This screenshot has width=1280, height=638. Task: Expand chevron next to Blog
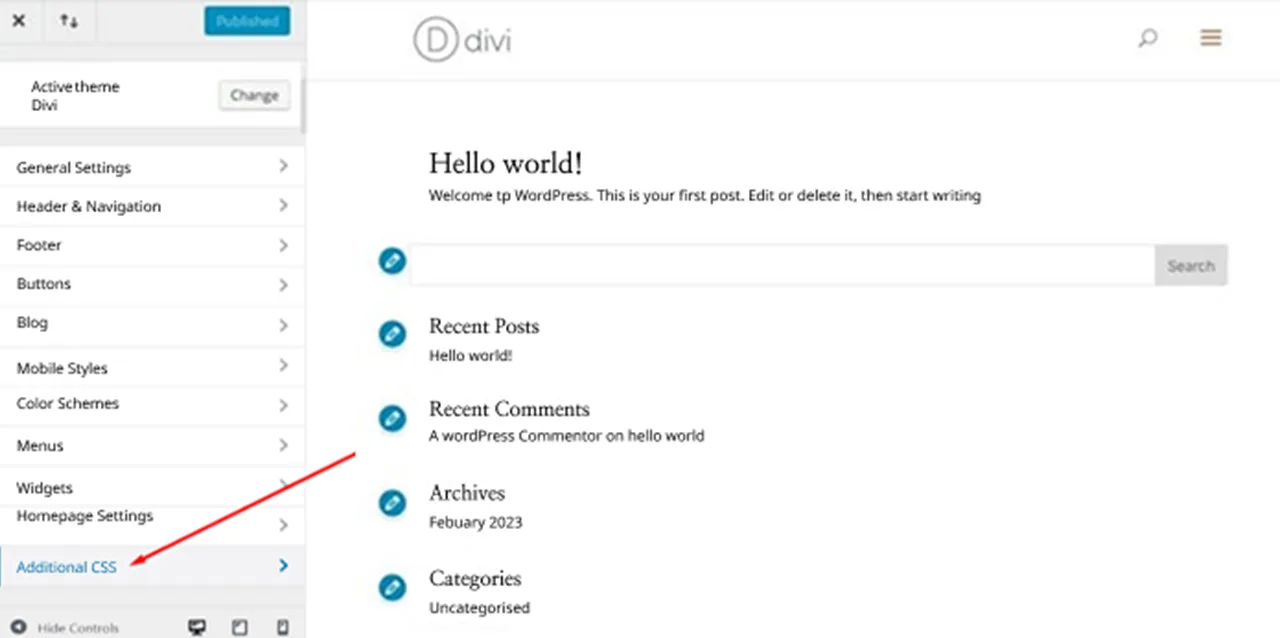pos(283,325)
